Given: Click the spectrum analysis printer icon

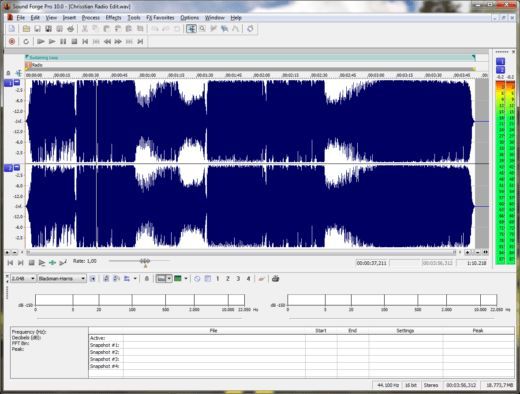Looking at the screenshot, I should tap(275, 278).
